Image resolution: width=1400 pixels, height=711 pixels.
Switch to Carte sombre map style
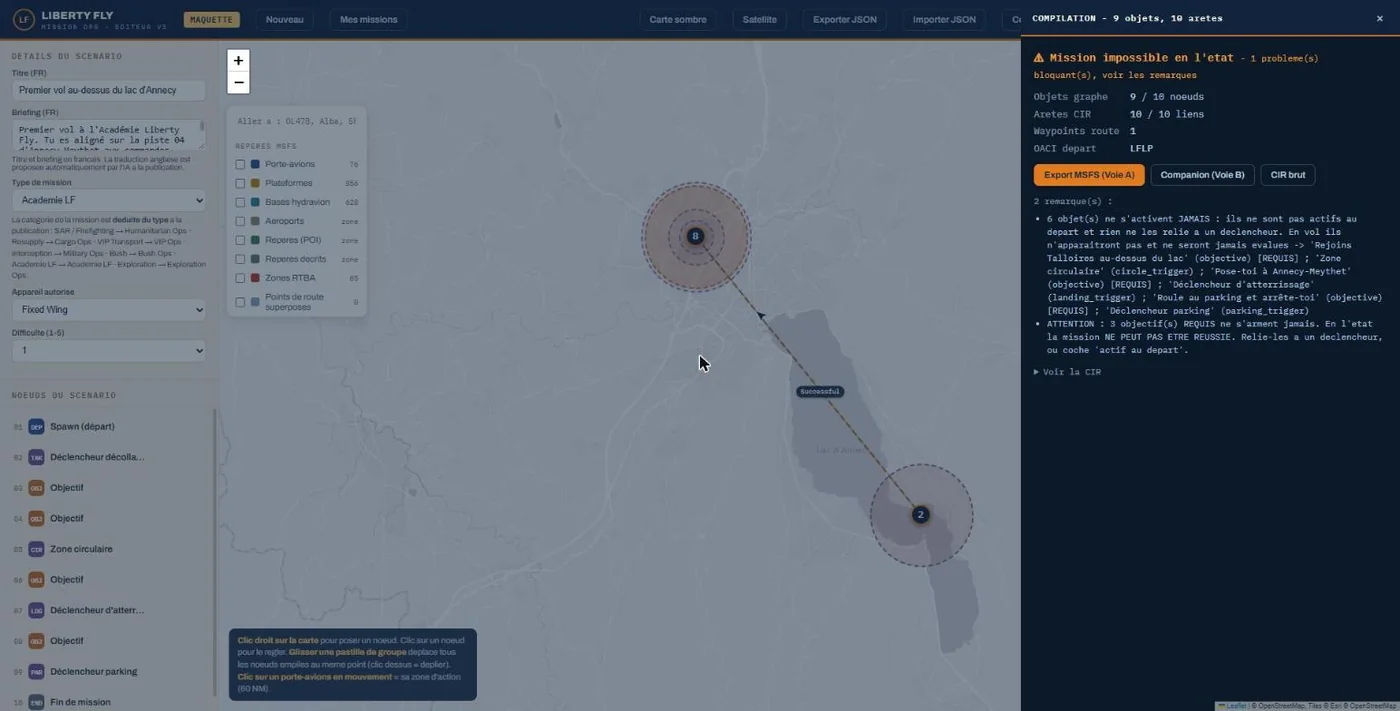(x=678, y=19)
